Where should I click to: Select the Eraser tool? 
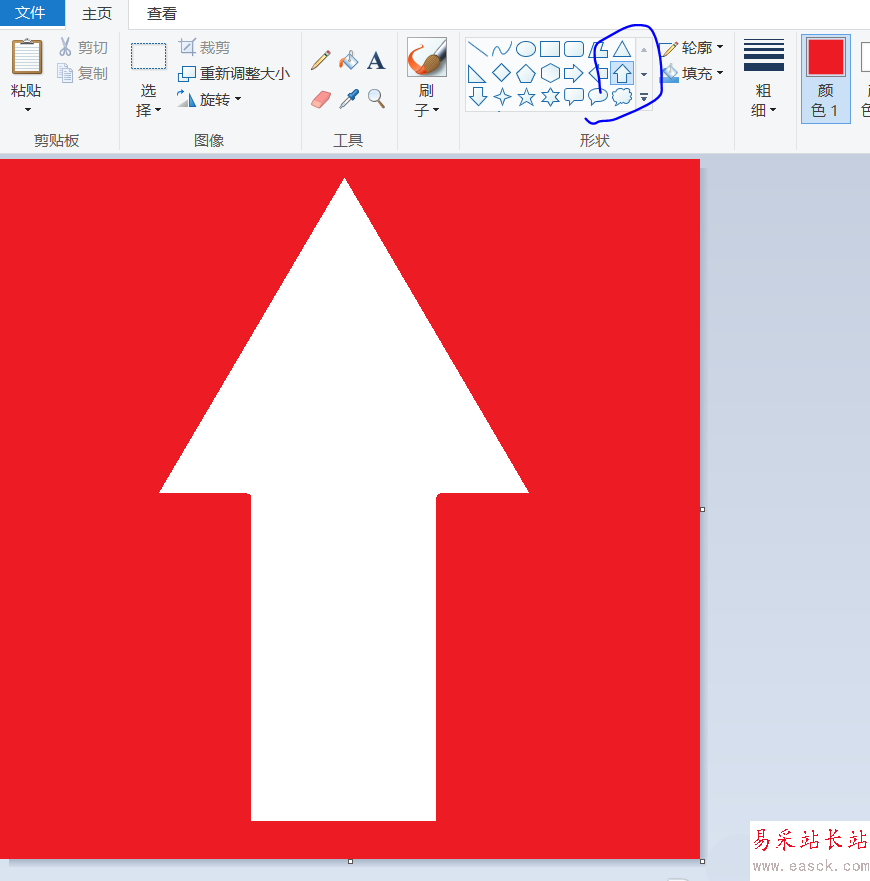click(x=321, y=99)
